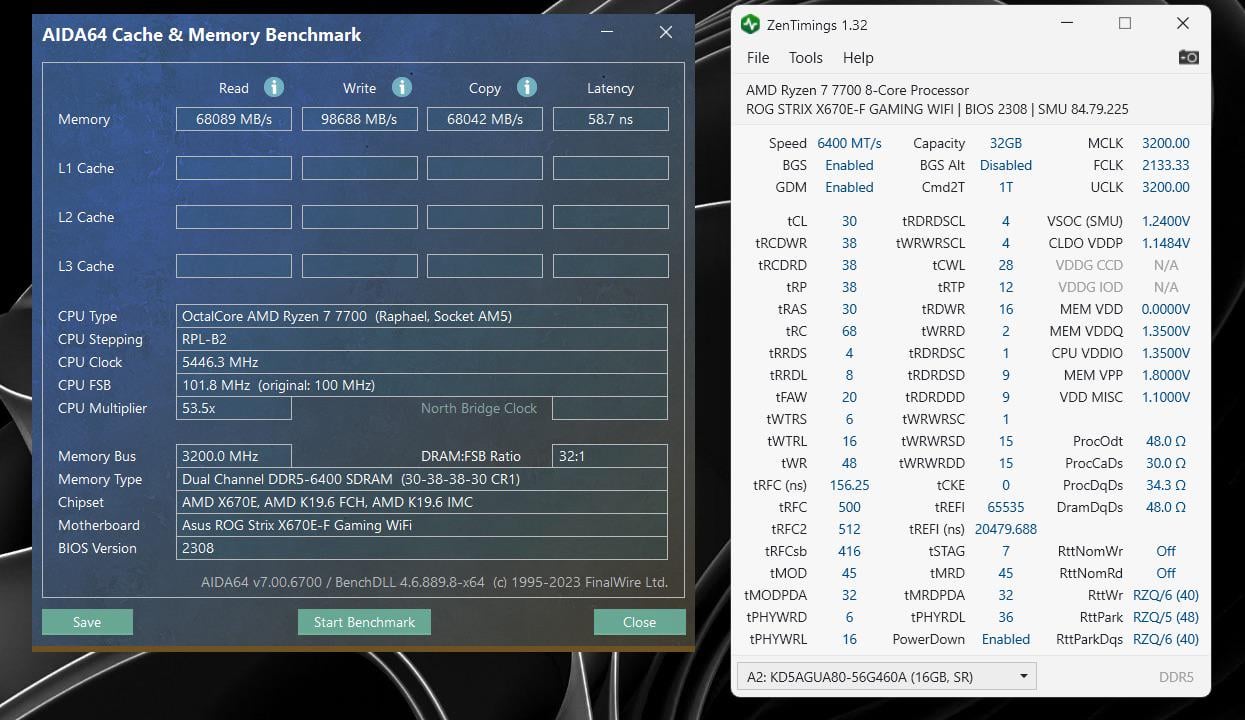
Task: Click the Cmd2T value 1T
Action: click(1005, 187)
